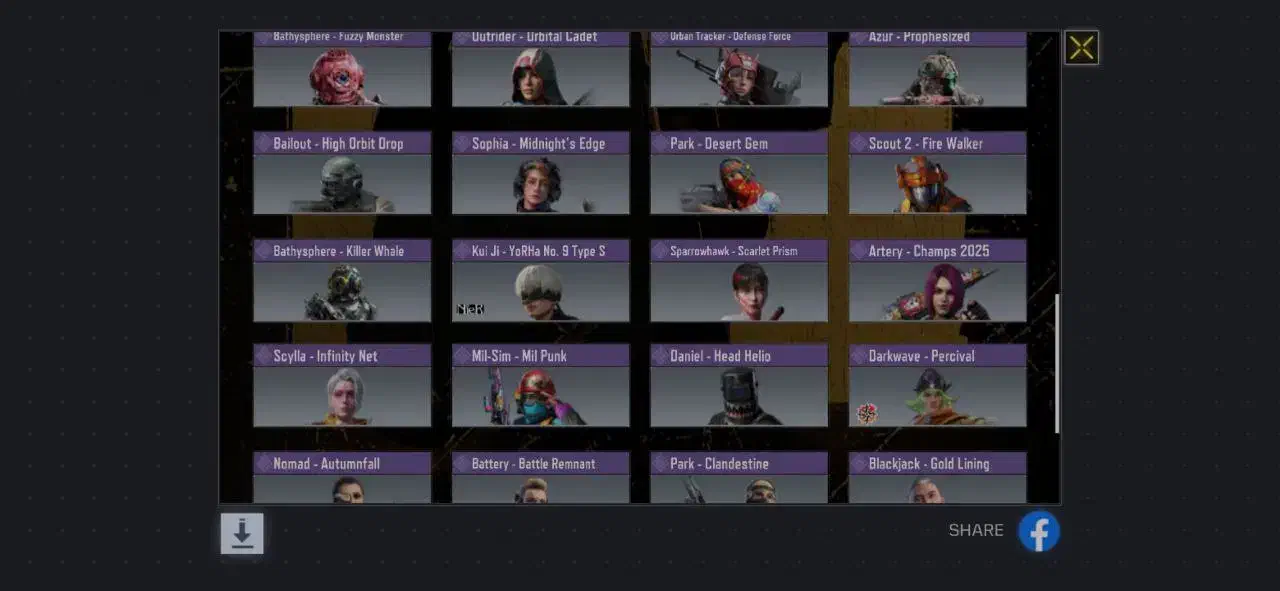Image resolution: width=1280 pixels, height=591 pixels.
Task: Click the download arrow icon
Action: [242, 533]
